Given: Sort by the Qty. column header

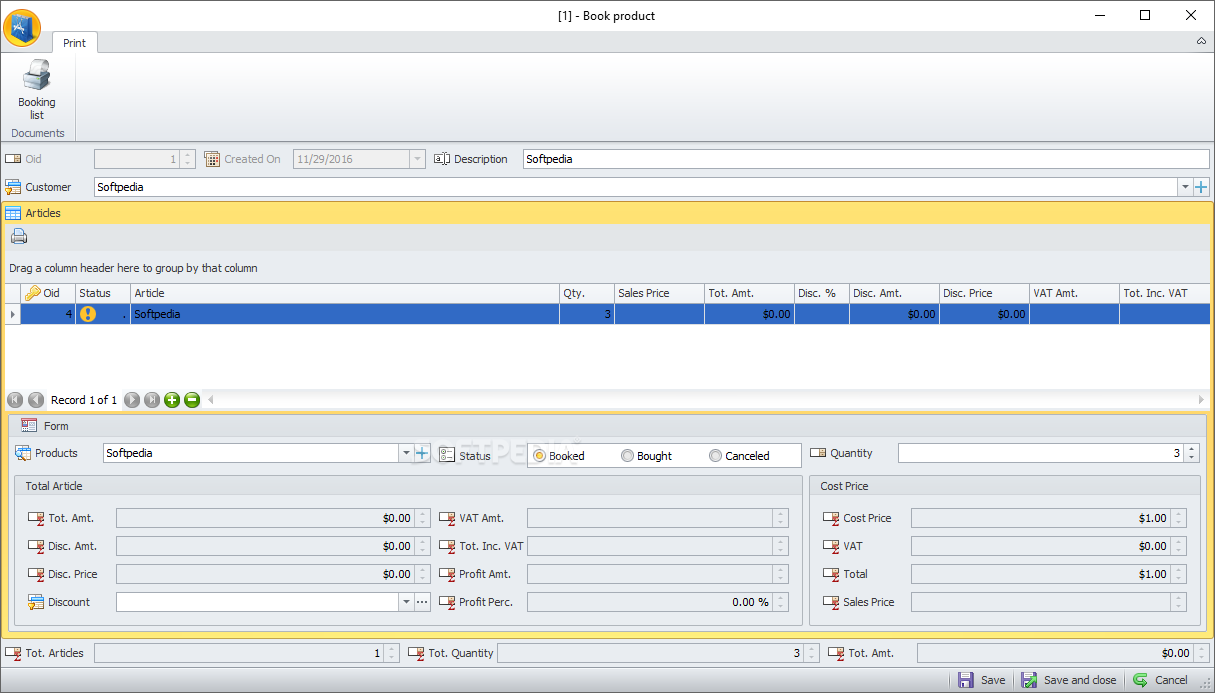Looking at the screenshot, I should point(587,293).
